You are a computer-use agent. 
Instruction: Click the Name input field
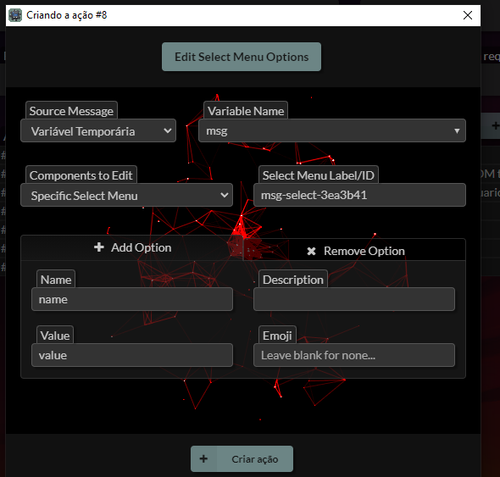[x=132, y=299]
